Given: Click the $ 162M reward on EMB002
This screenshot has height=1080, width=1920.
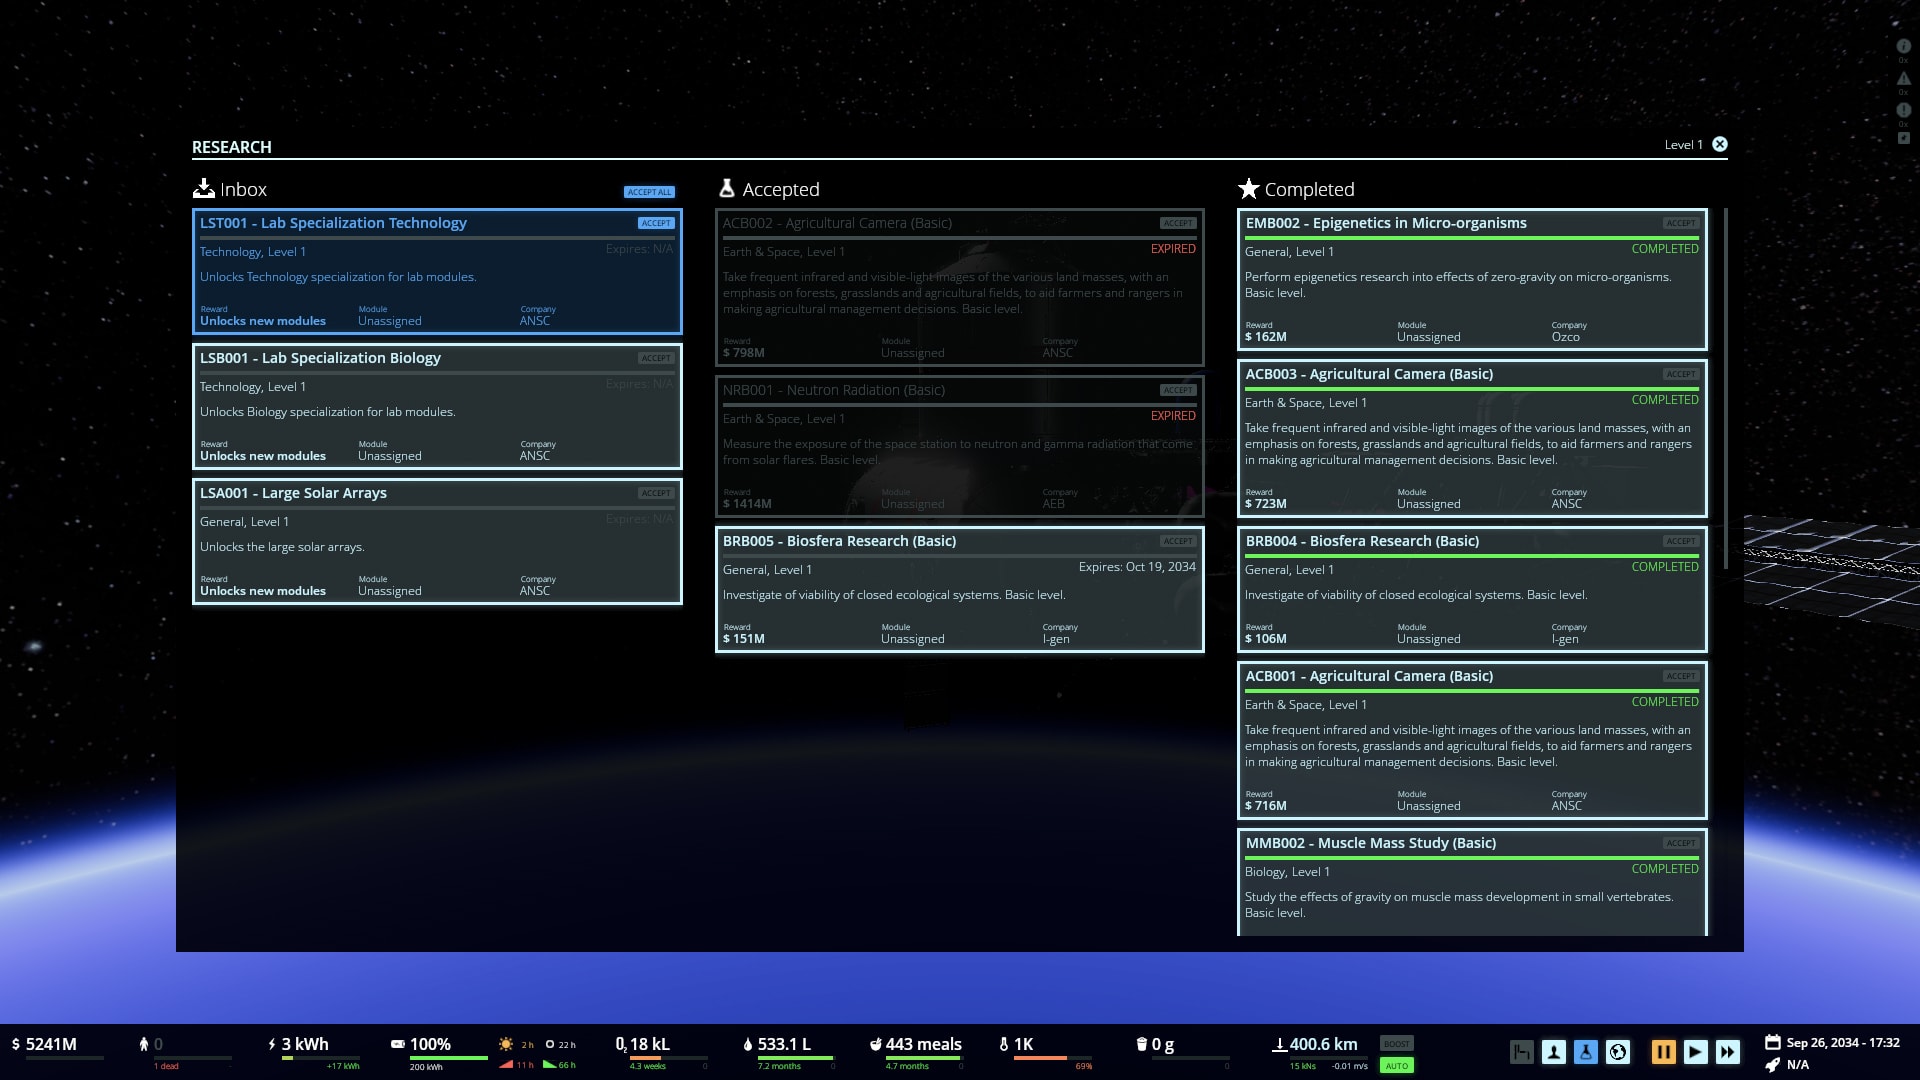Looking at the screenshot, I should (1265, 337).
